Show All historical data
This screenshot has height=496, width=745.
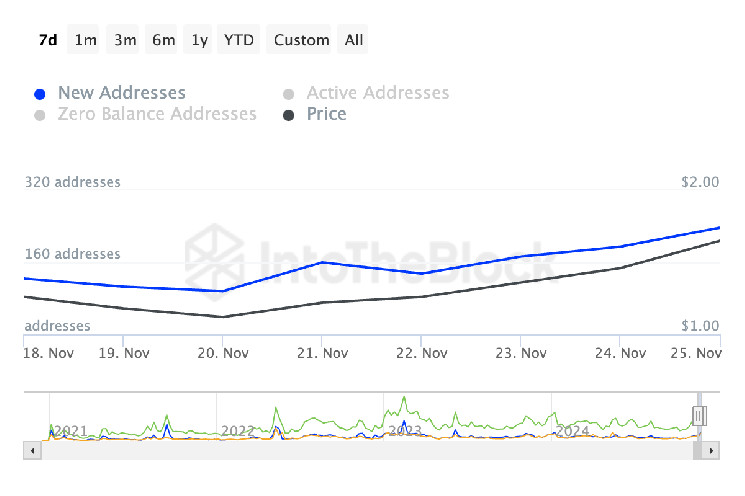pyautogui.click(x=353, y=39)
